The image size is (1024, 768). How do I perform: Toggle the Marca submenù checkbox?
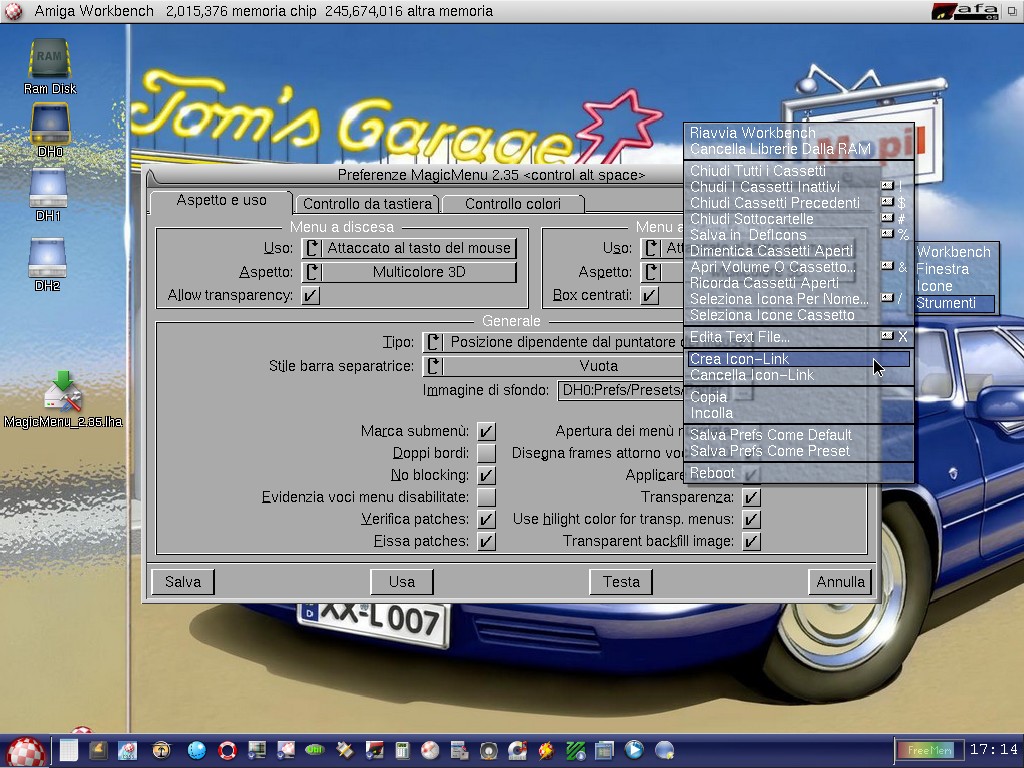tap(486, 432)
